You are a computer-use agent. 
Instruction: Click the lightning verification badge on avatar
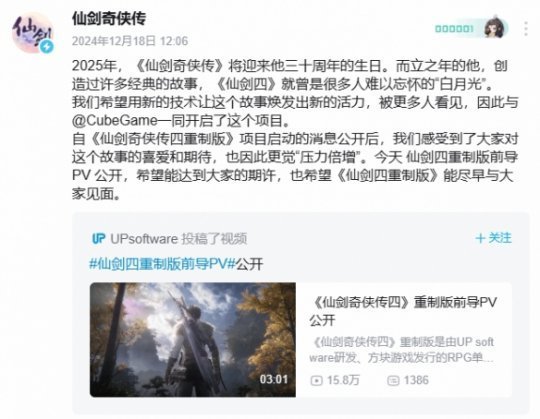tap(46, 47)
